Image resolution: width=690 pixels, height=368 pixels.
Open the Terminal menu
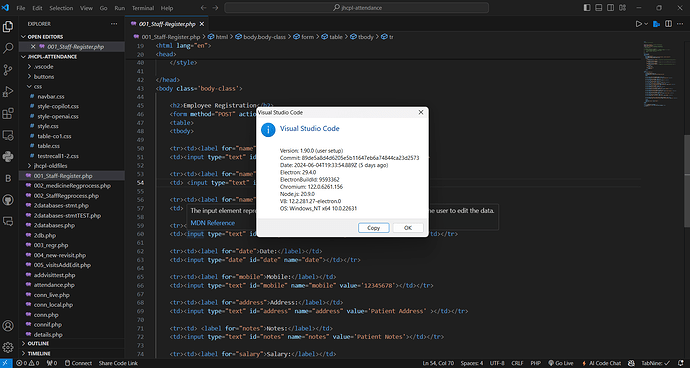[x=143, y=8]
